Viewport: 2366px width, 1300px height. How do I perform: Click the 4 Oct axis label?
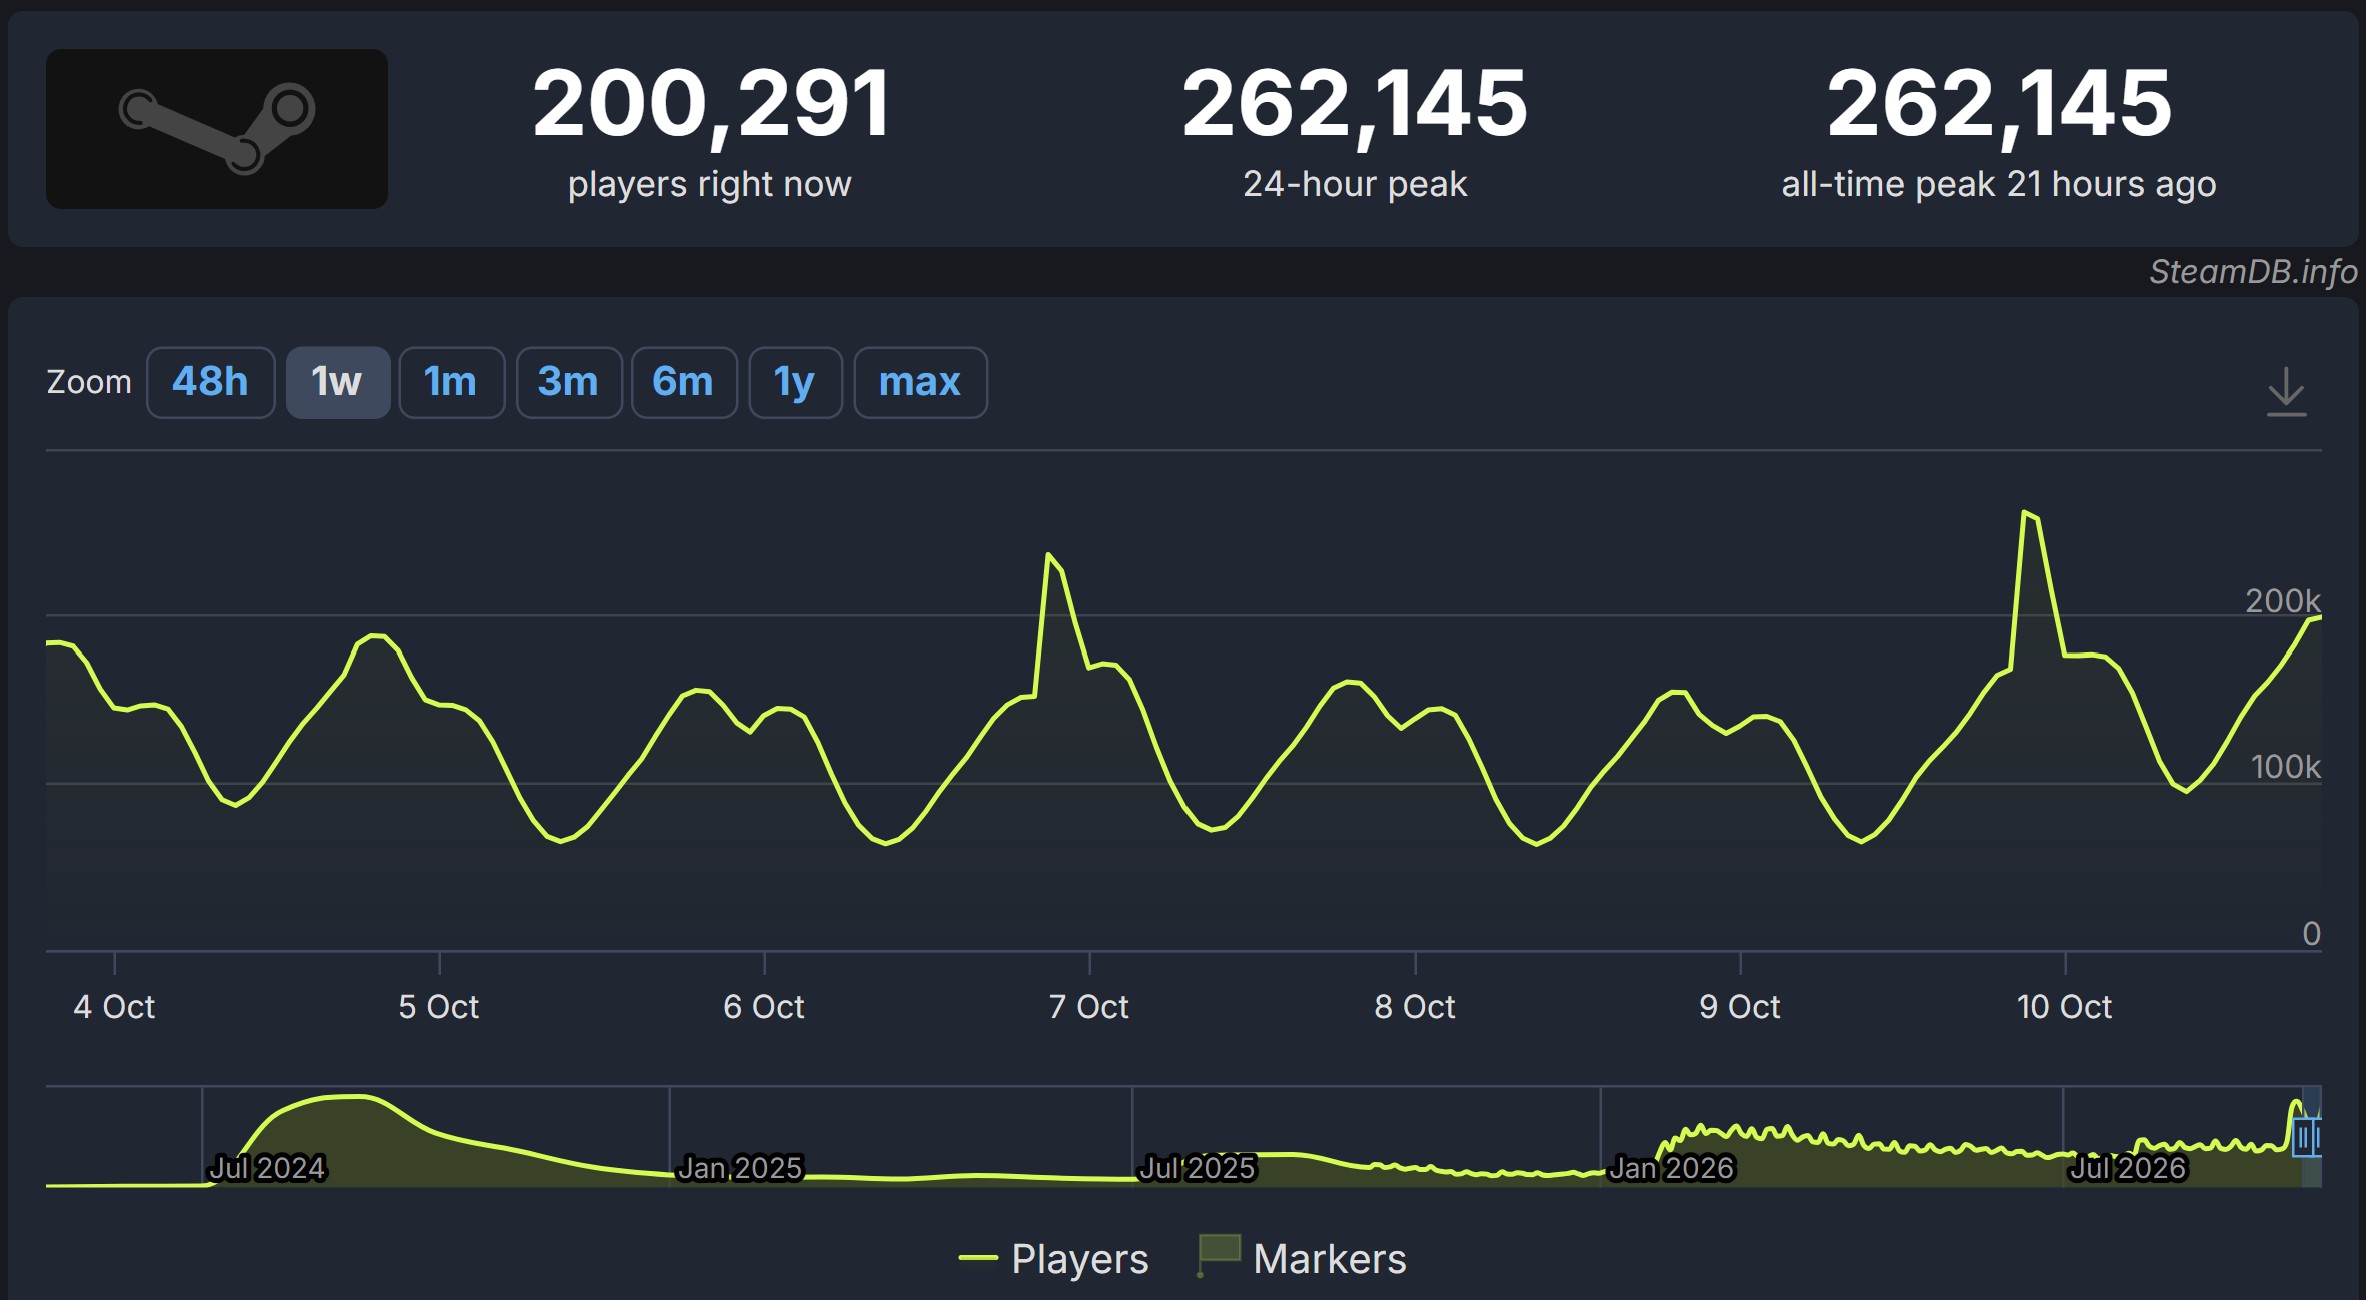[x=114, y=1006]
